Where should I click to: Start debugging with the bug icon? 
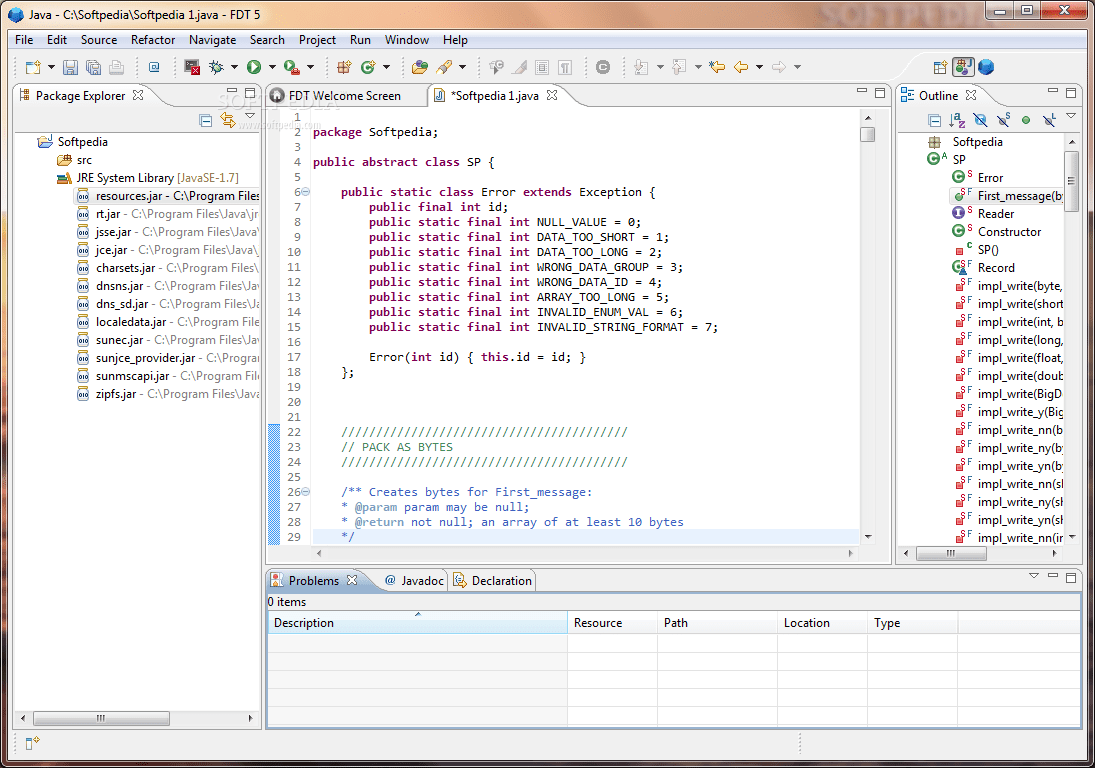pyautogui.click(x=216, y=67)
